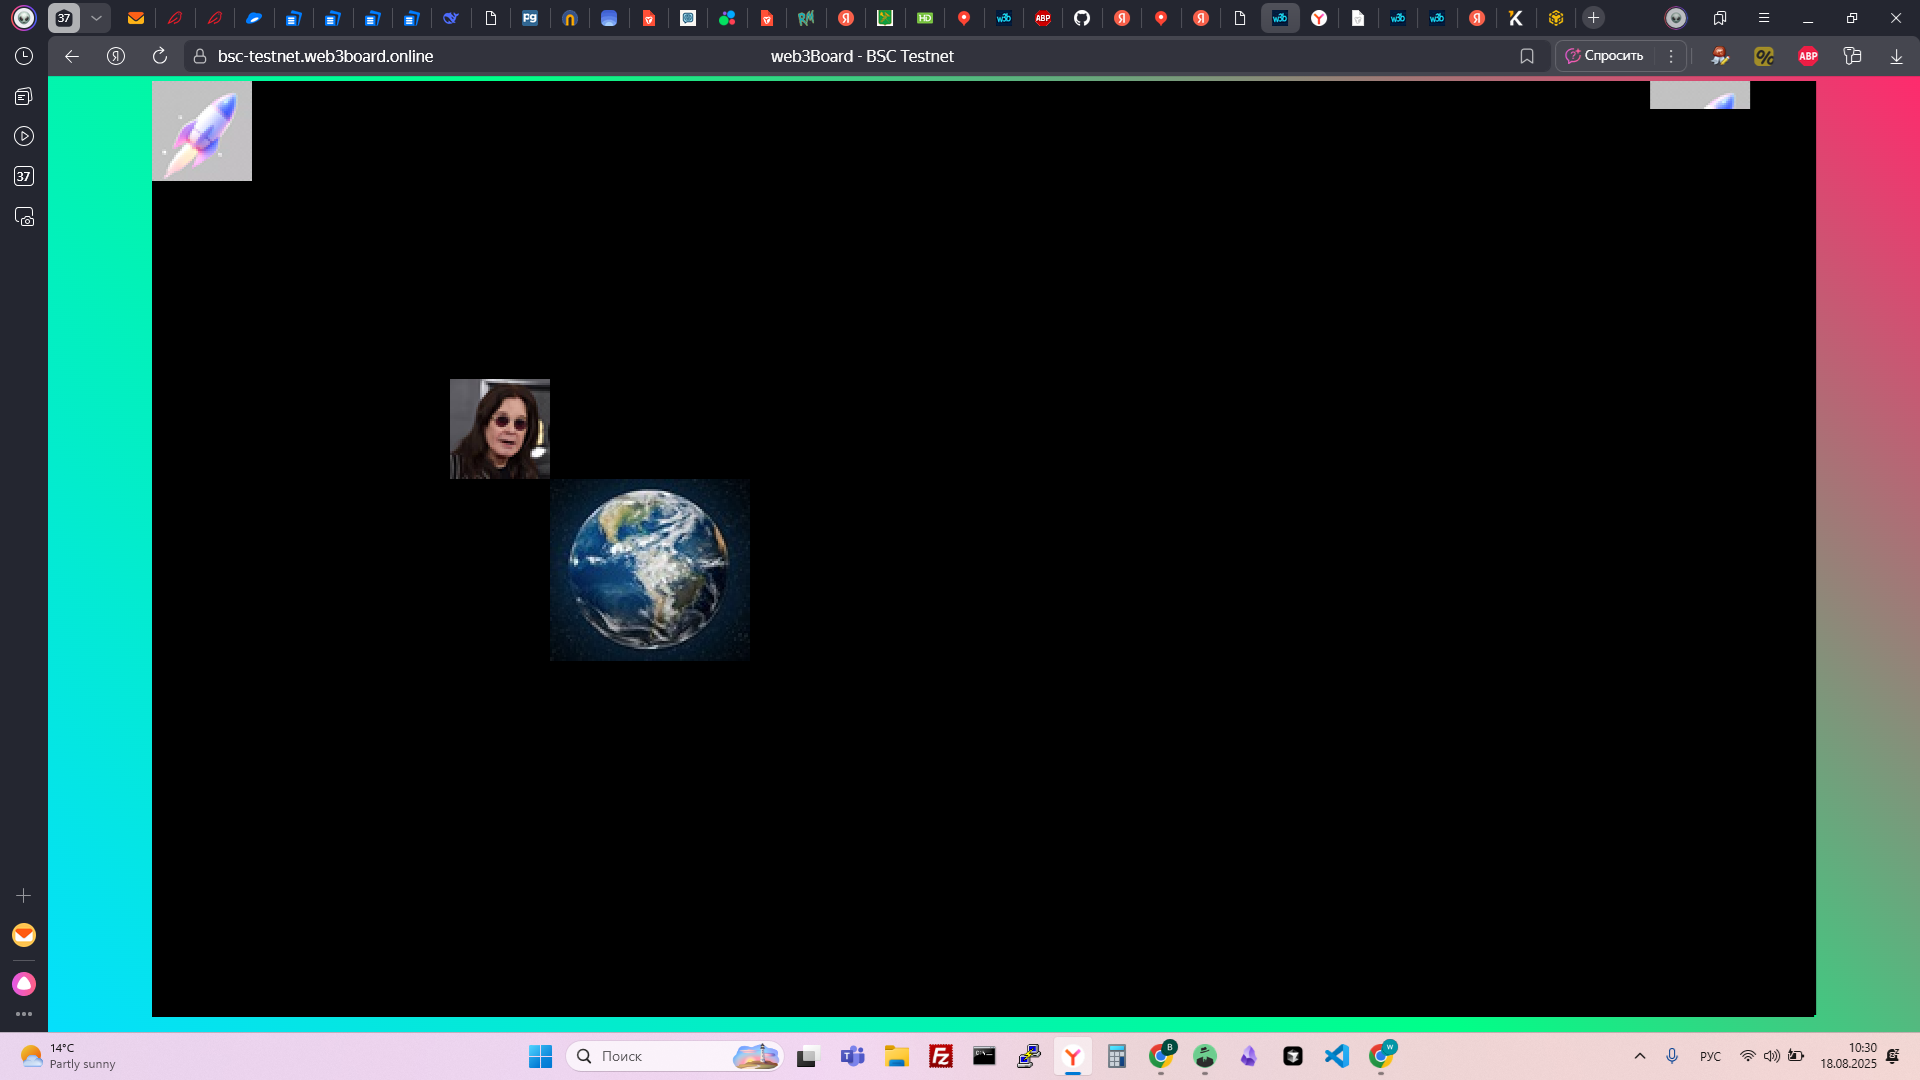
Task: Open the downloads arrow icon
Action: 1896,57
